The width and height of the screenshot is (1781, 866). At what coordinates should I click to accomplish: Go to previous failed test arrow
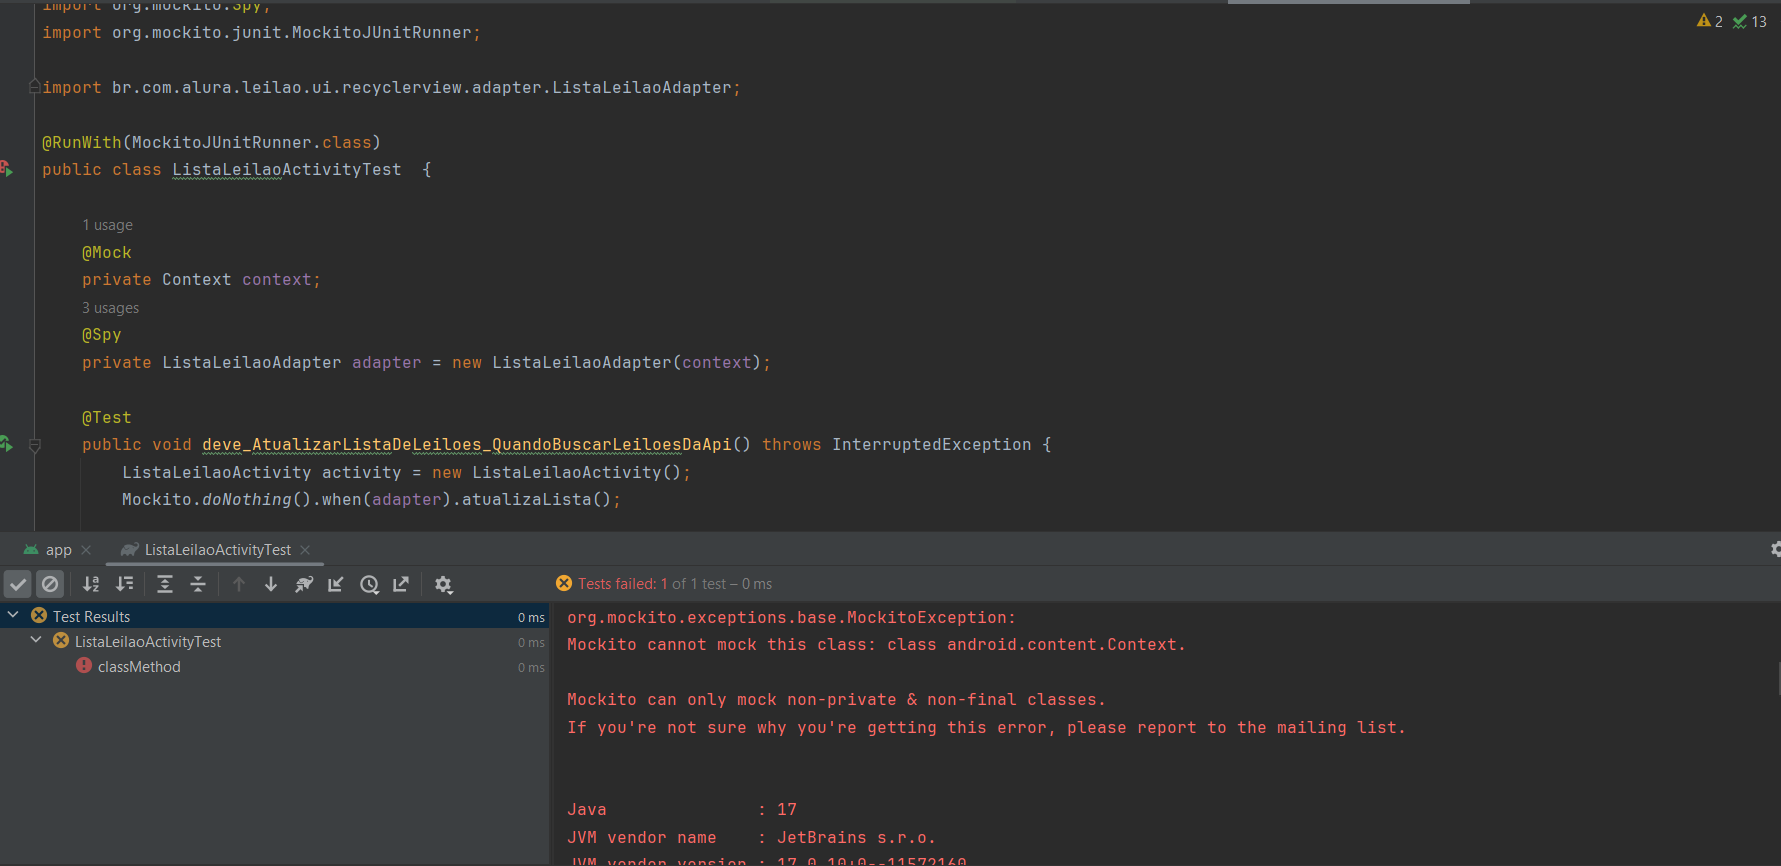tap(239, 584)
